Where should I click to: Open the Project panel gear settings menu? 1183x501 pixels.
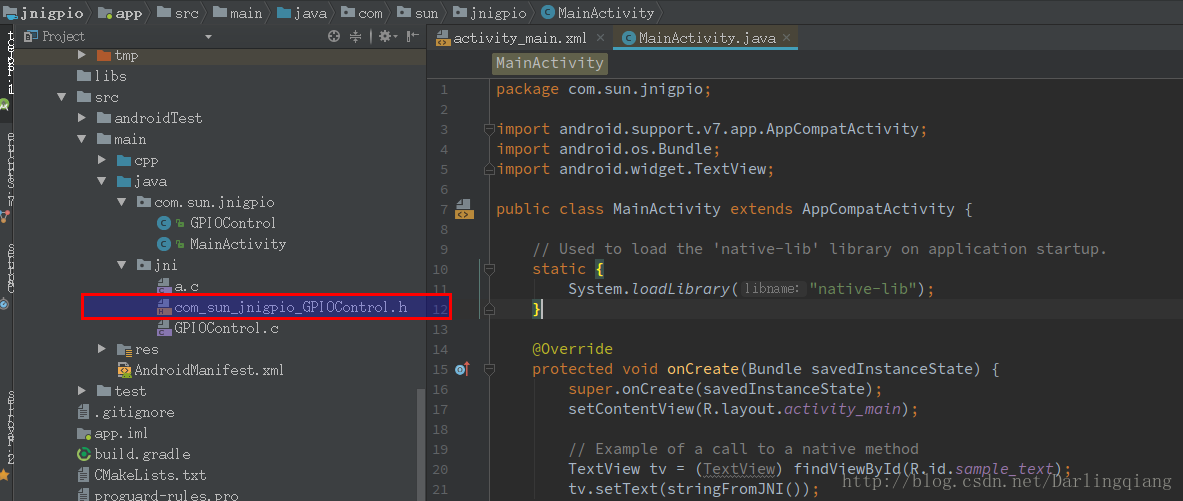click(387, 36)
